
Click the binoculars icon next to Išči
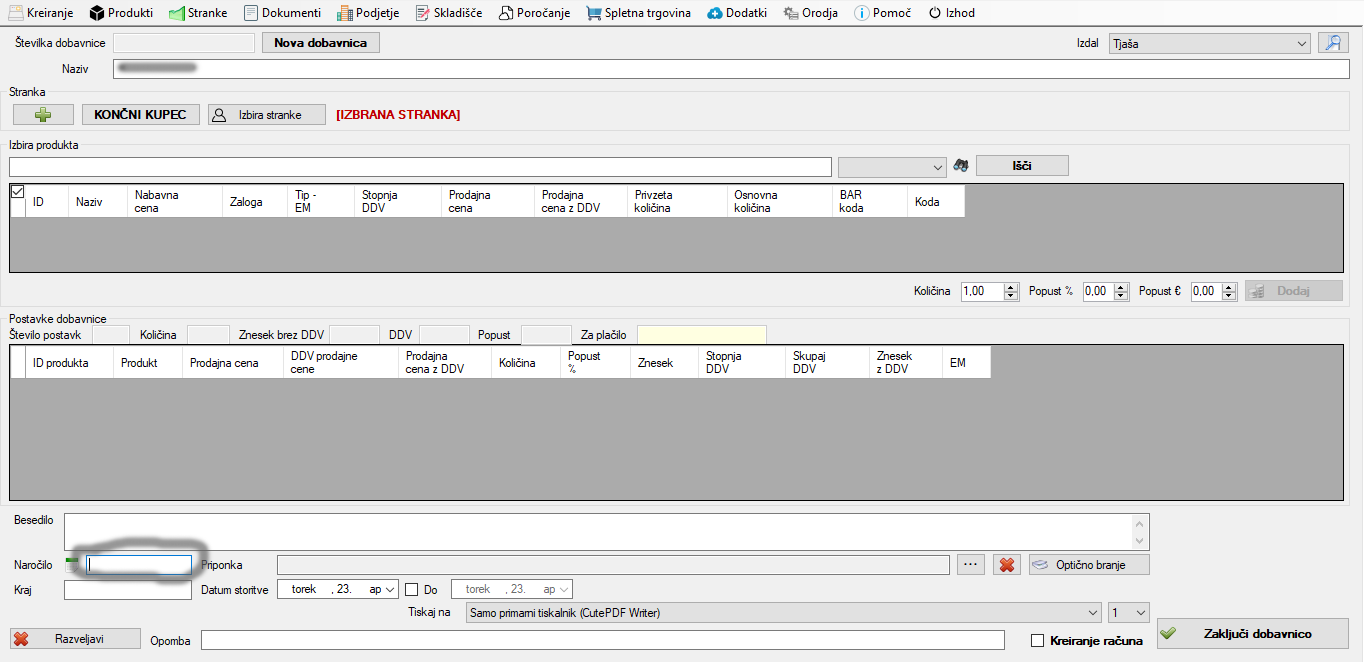961,166
